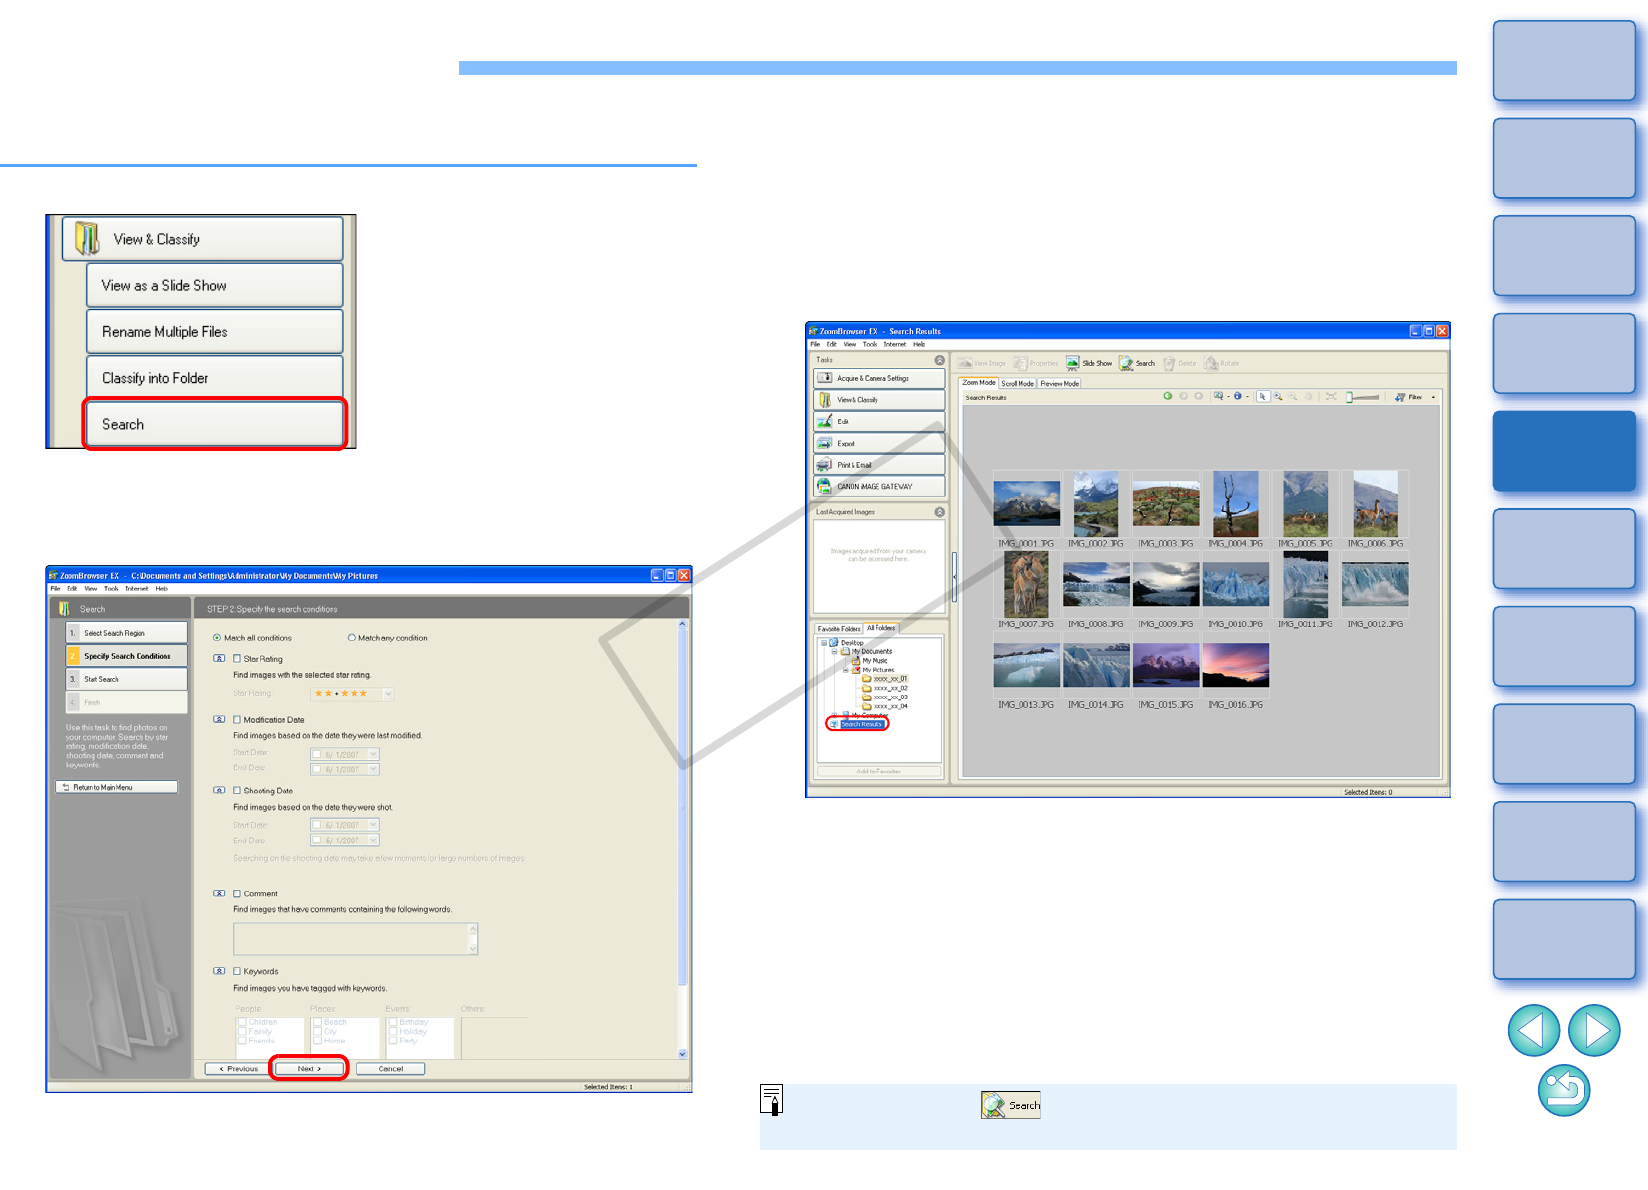Switch to Preview Mode tab
This screenshot has height=1190, width=1648.
tap(1059, 383)
